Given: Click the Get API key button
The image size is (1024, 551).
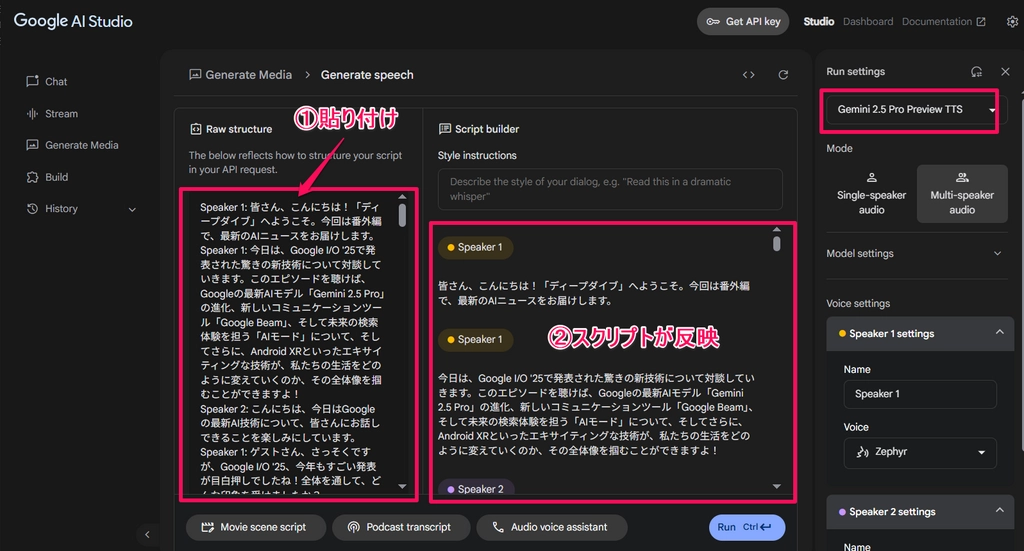Looking at the screenshot, I should (743, 22).
